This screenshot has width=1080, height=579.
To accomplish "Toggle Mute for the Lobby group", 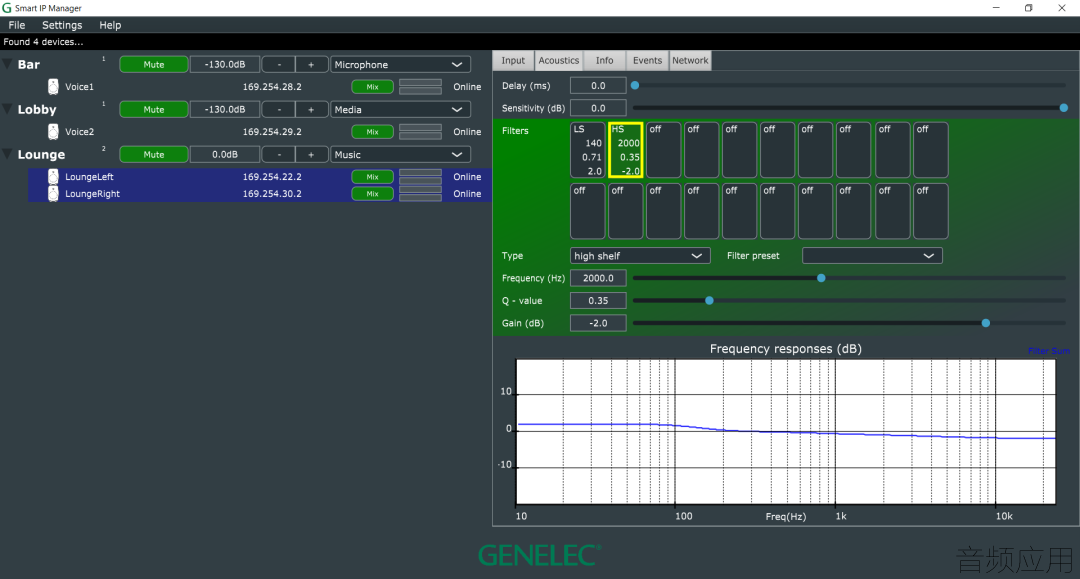I will 154,109.
